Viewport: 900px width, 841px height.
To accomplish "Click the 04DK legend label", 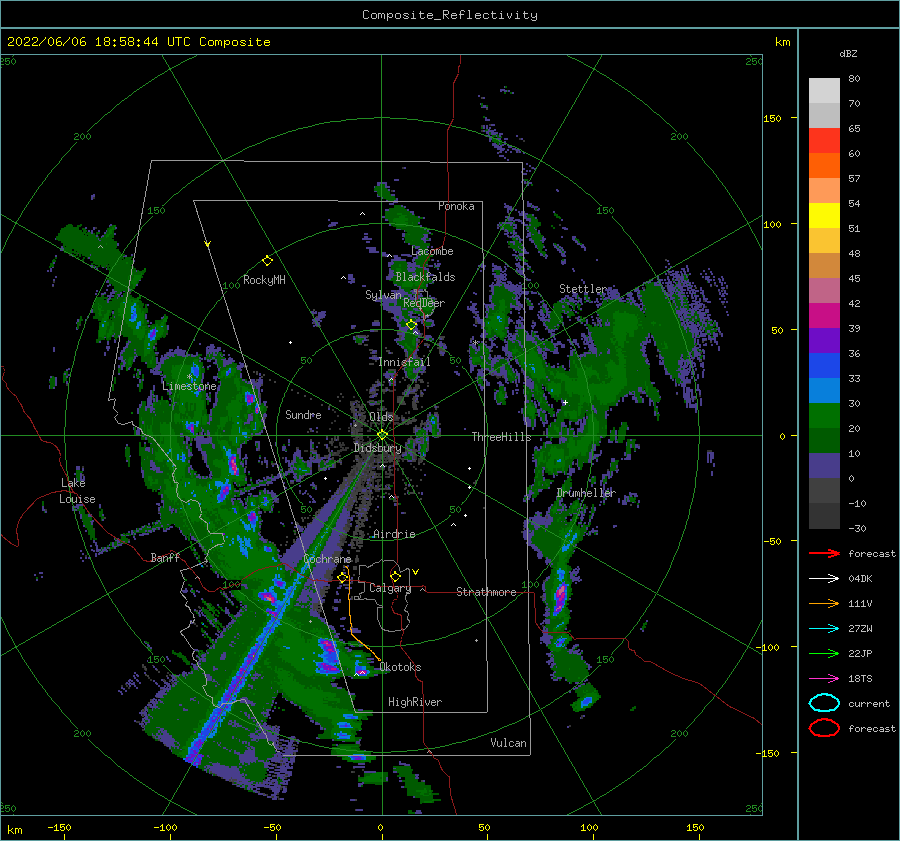I will pyautogui.click(x=860, y=578).
